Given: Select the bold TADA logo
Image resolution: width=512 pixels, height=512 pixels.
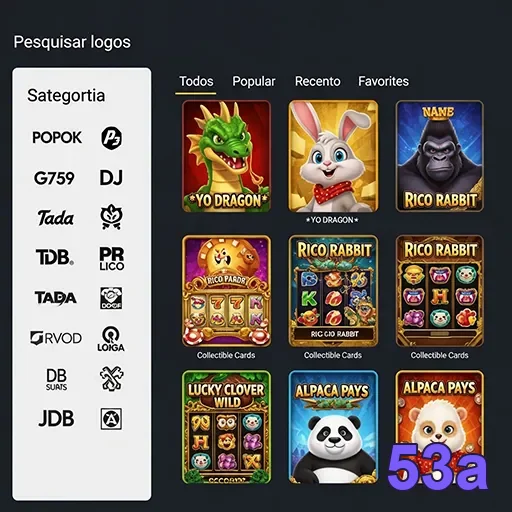Looking at the screenshot, I should click(56, 298).
